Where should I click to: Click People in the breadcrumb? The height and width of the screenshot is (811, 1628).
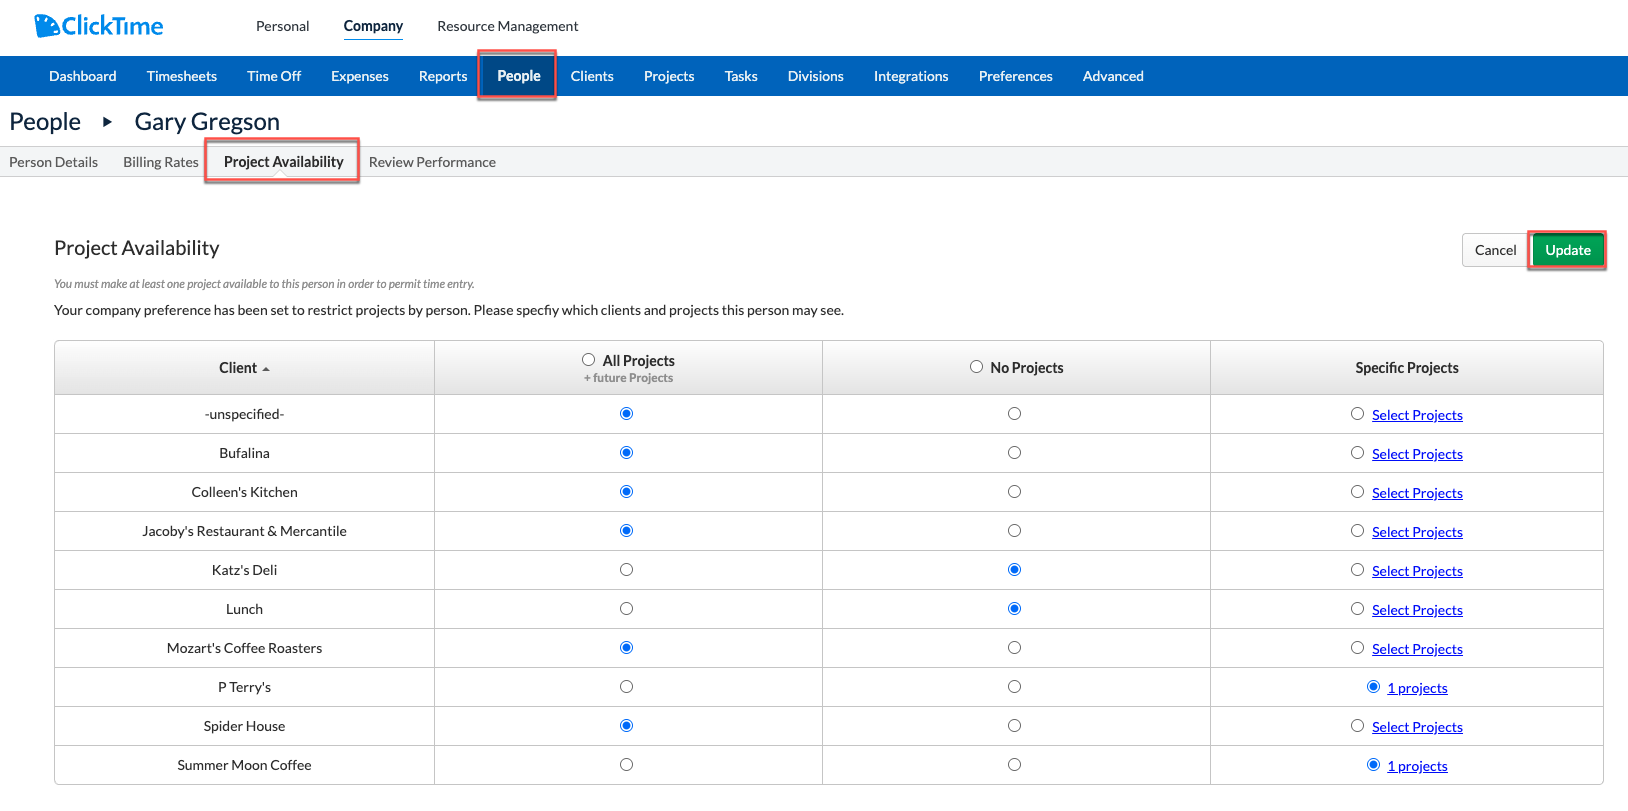coord(45,122)
